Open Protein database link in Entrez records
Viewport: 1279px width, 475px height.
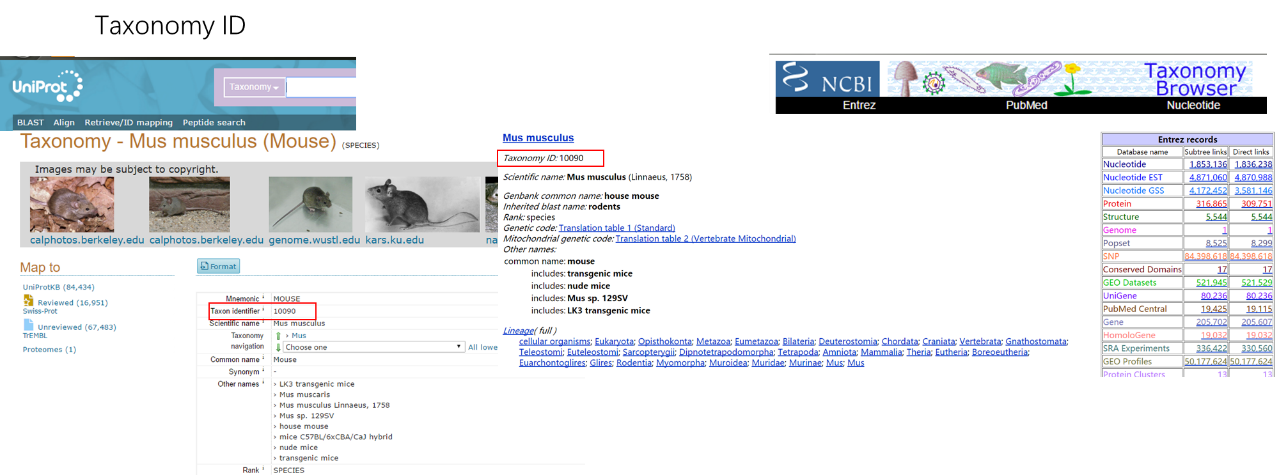1118,203
